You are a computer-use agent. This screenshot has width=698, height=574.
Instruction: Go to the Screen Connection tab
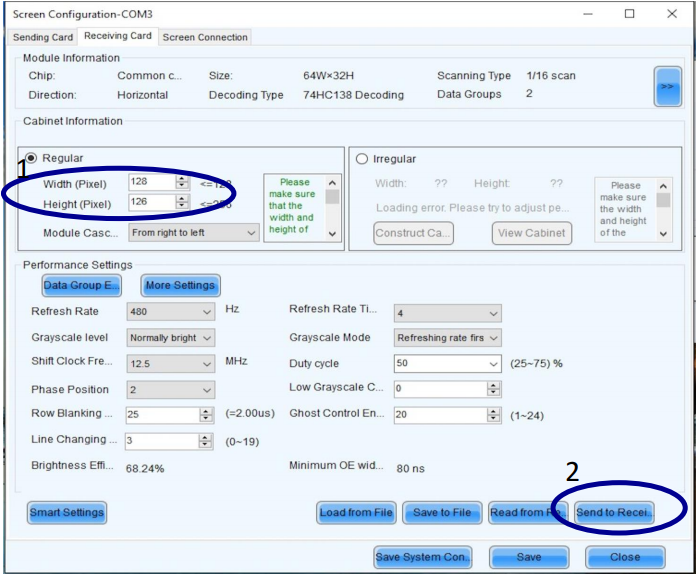coord(205,37)
